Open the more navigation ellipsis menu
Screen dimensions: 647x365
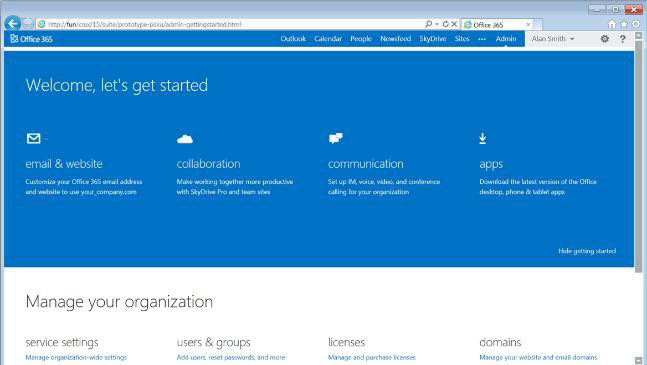pyautogui.click(x=482, y=39)
